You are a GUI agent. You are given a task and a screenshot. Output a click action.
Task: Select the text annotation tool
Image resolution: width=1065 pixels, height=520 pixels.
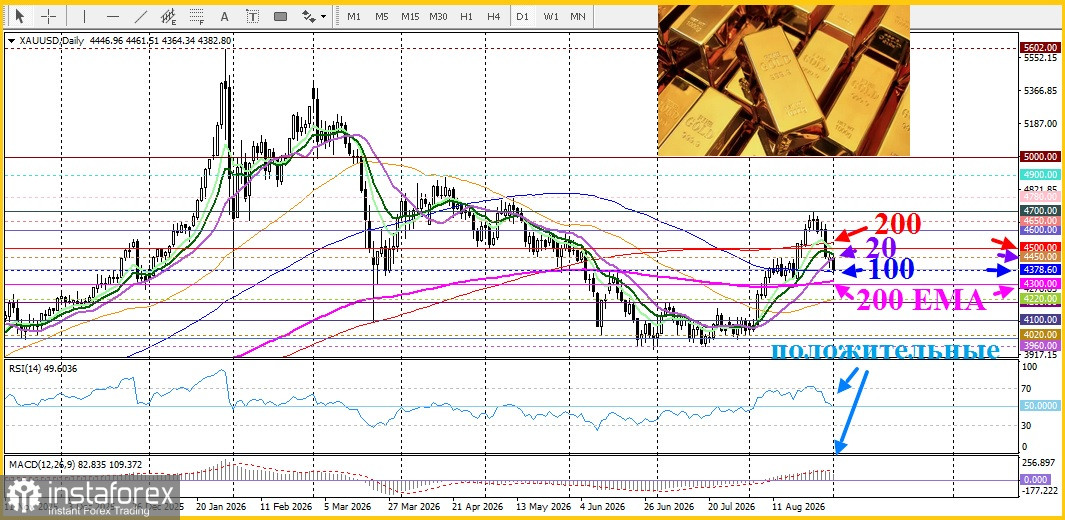[225, 16]
